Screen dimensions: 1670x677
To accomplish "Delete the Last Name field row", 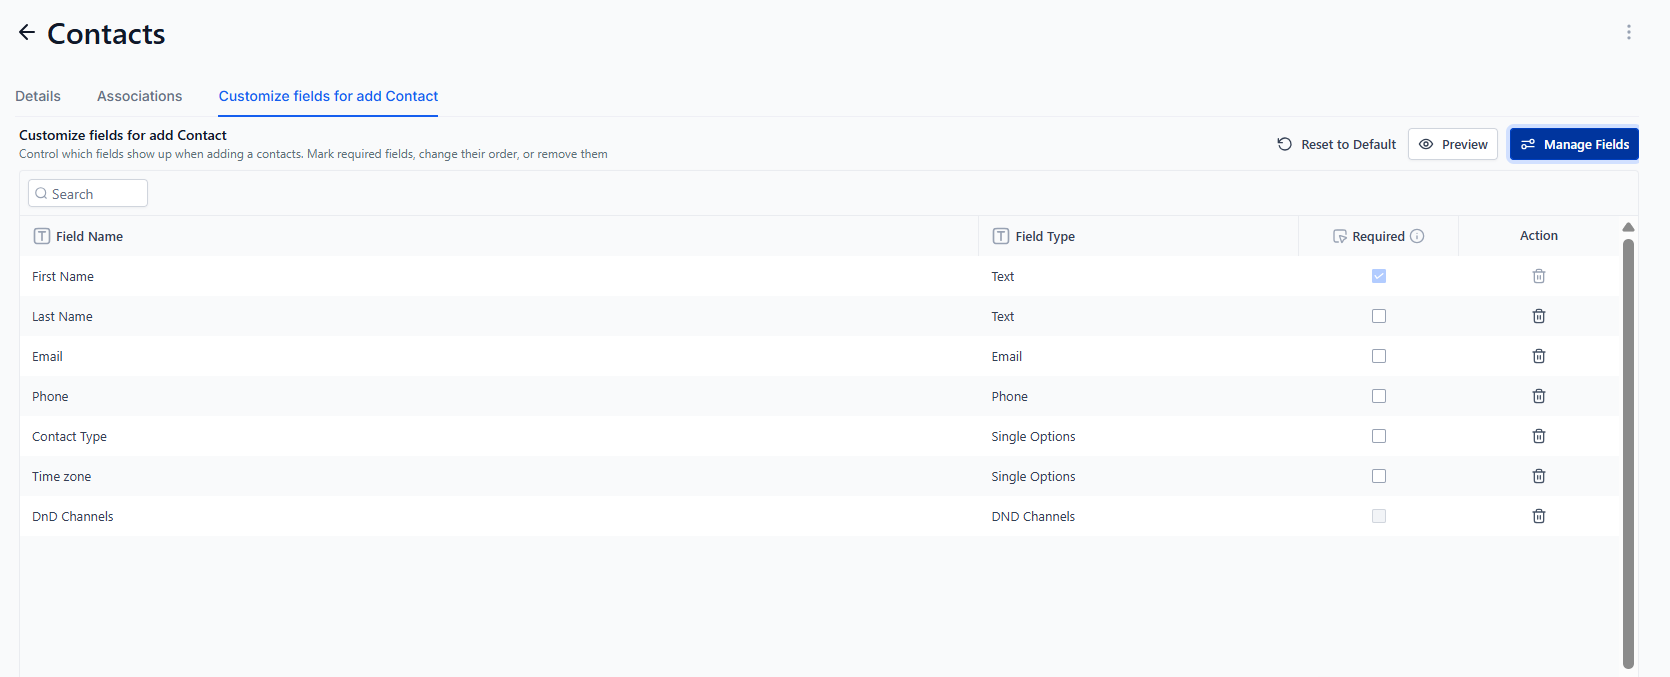I will [x=1539, y=316].
